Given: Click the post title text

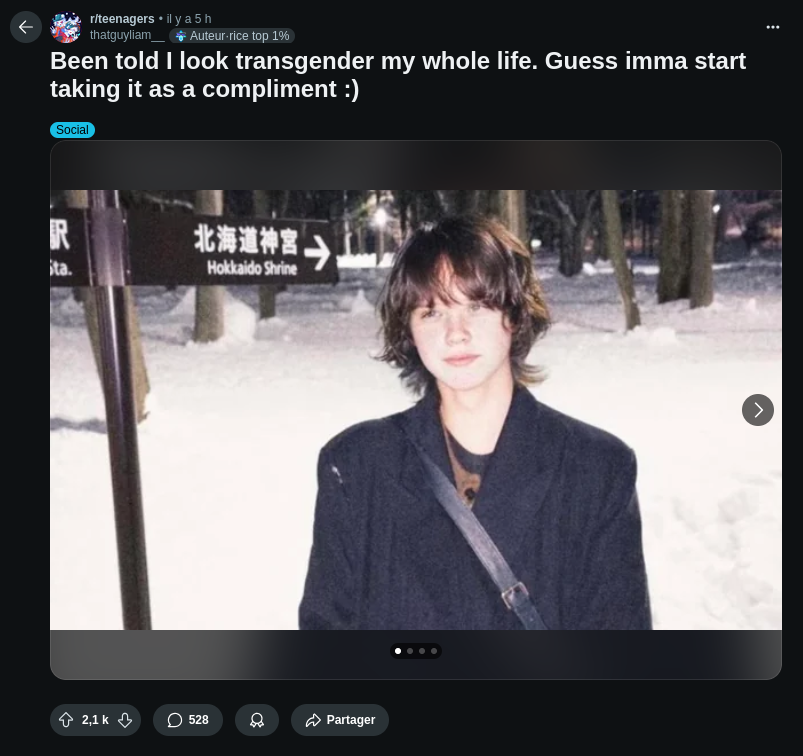Looking at the screenshot, I should [398, 75].
